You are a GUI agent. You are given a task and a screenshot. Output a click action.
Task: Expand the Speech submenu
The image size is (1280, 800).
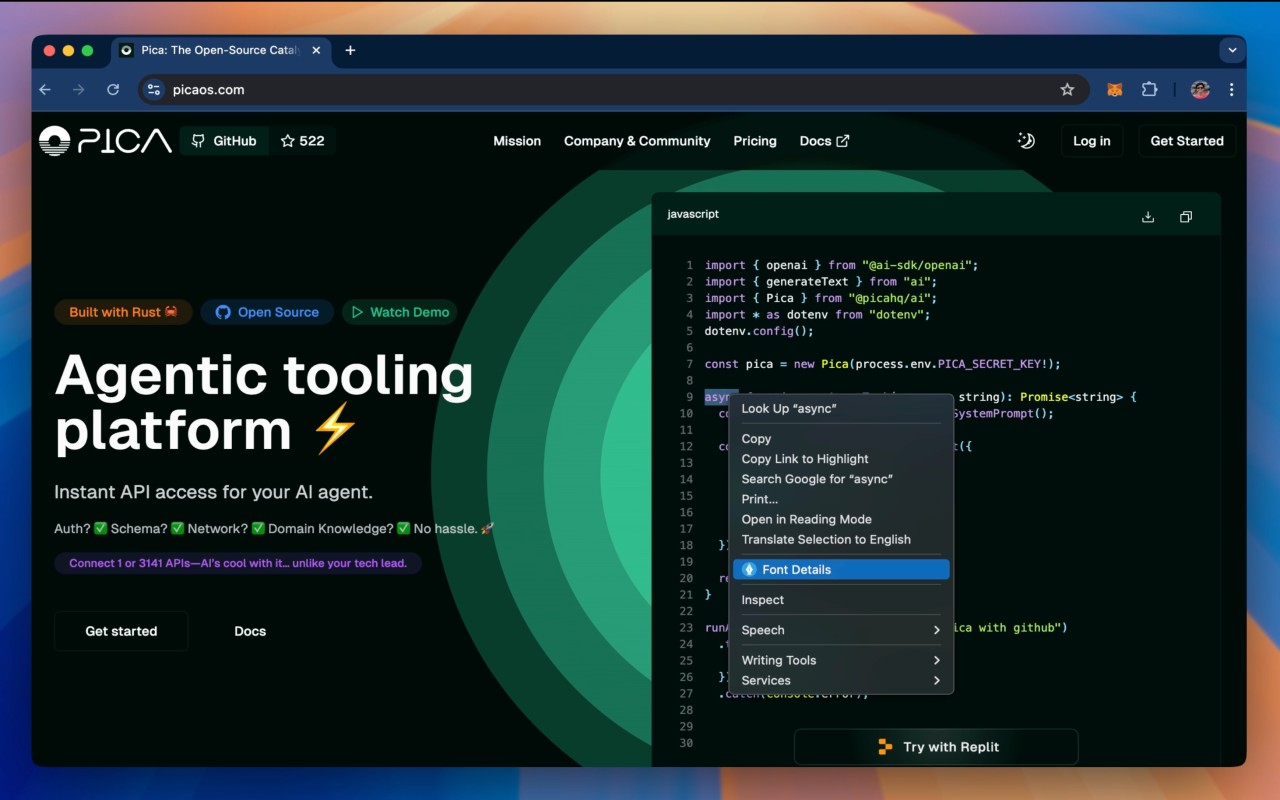(841, 630)
